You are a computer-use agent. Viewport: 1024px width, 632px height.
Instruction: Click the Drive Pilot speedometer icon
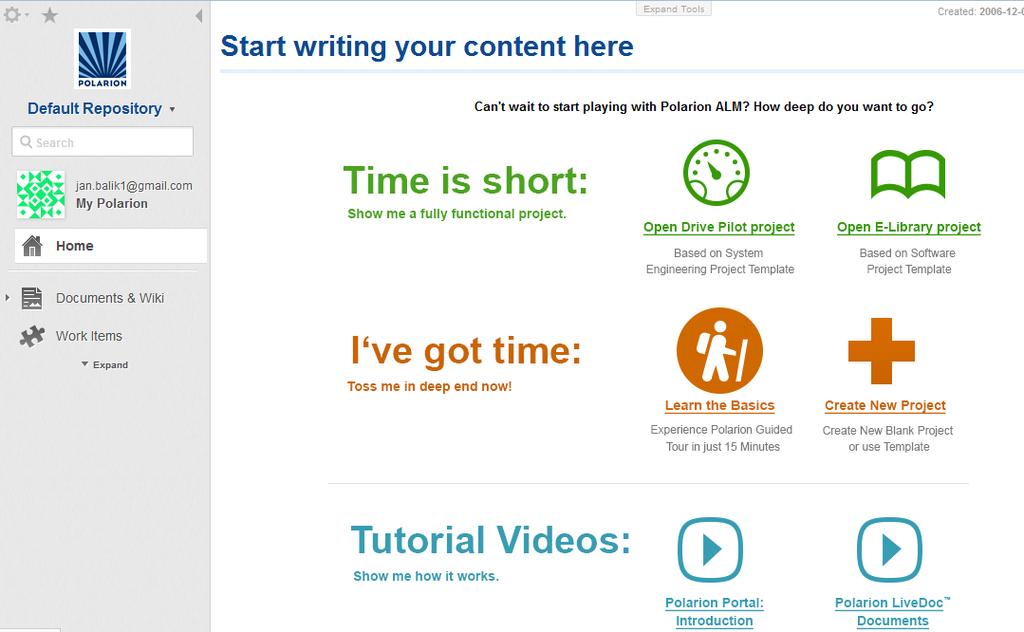click(x=716, y=173)
